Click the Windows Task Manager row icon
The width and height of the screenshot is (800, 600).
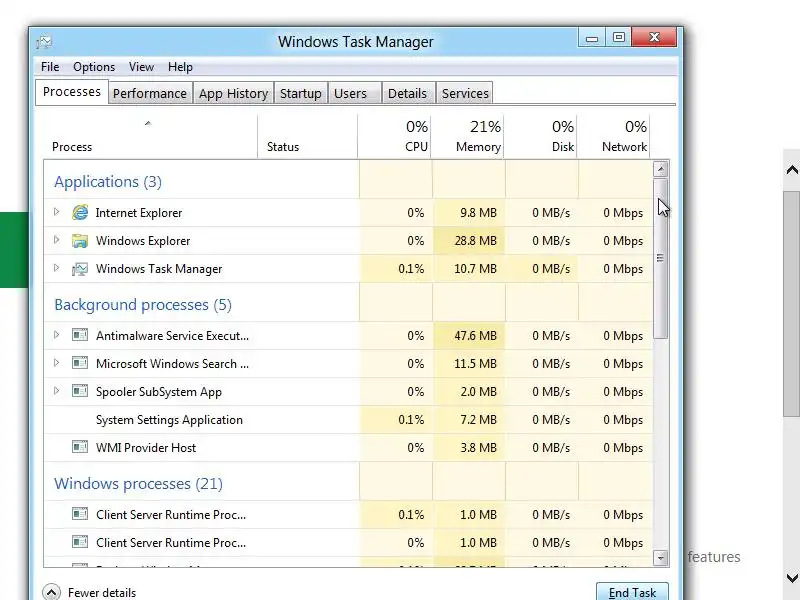pos(80,268)
